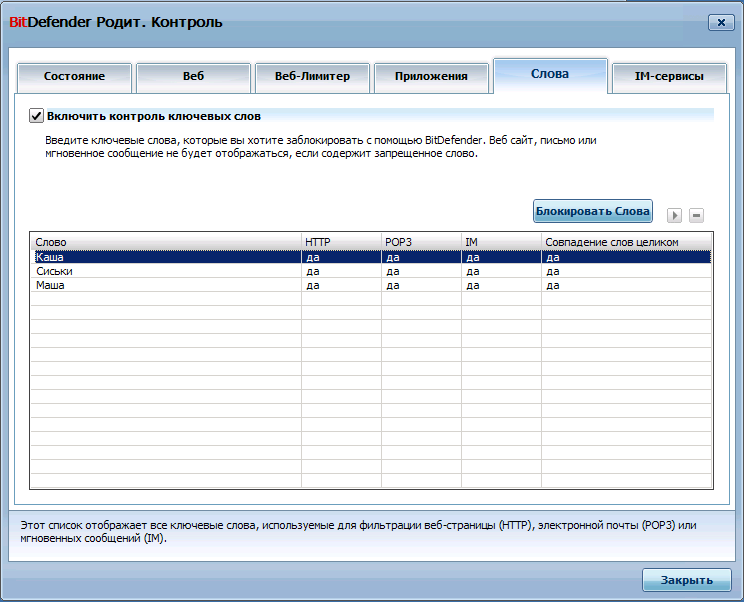The height and width of the screenshot is (602, 744).
Task: Click 'Совпадение слов целиком' column header
Action: [626, 242]
